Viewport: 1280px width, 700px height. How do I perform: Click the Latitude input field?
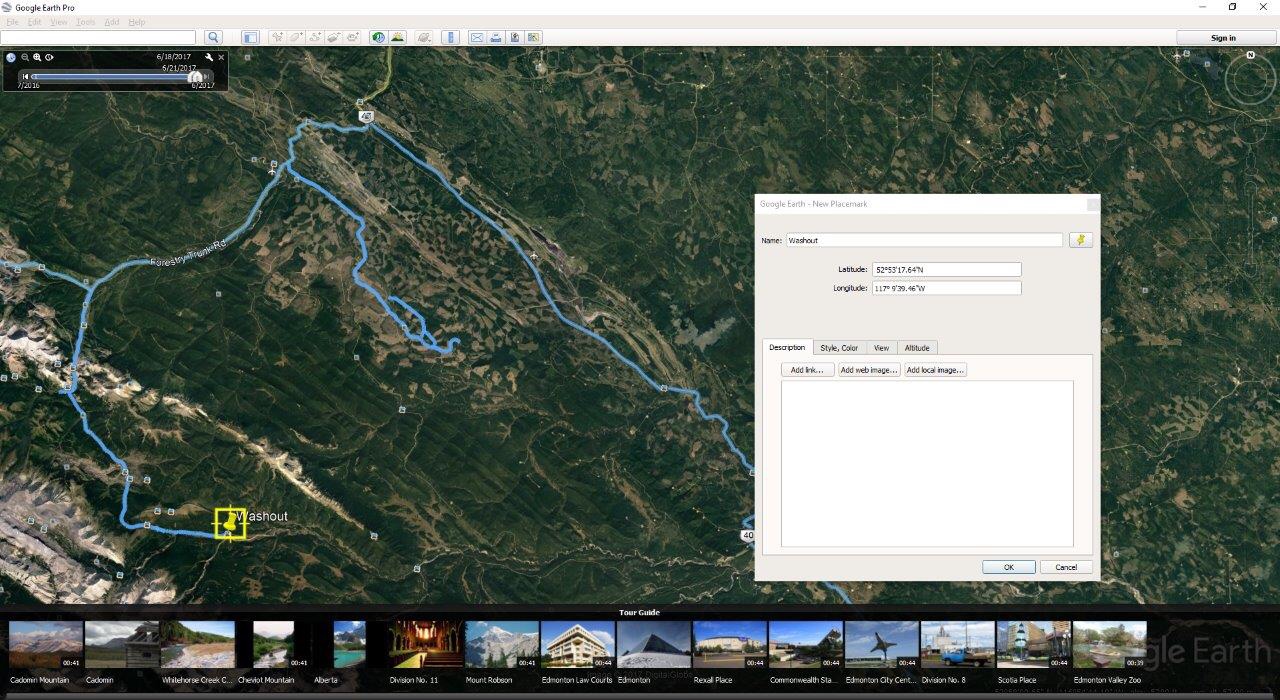click(x=946, y=269)
